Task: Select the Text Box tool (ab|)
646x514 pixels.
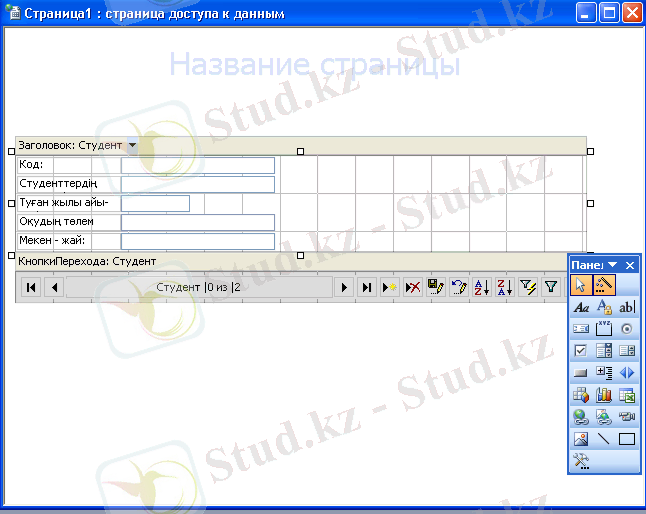Action: coord(627,307)
